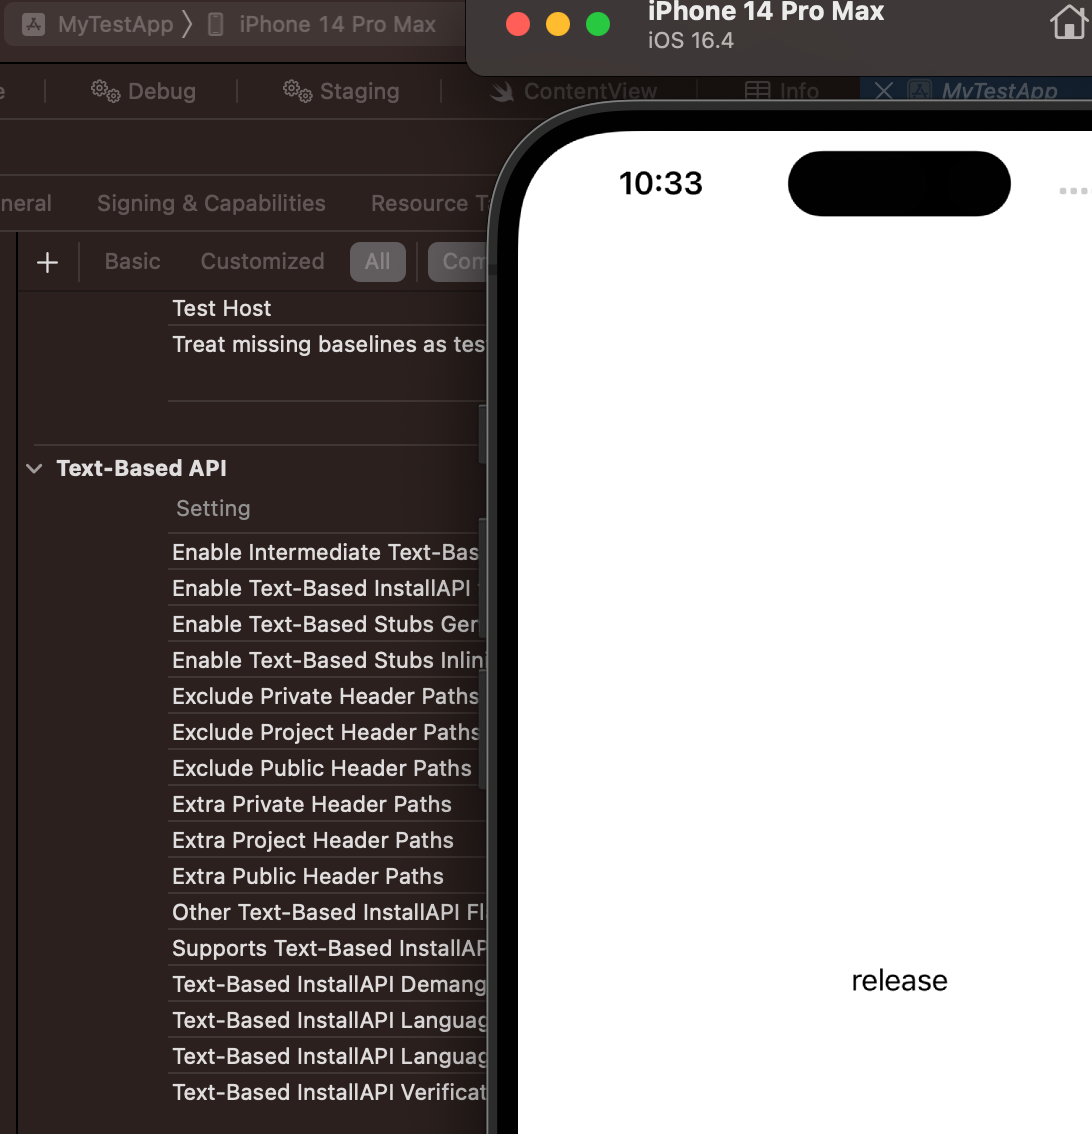Select the Combined view filter

point(458,262)
